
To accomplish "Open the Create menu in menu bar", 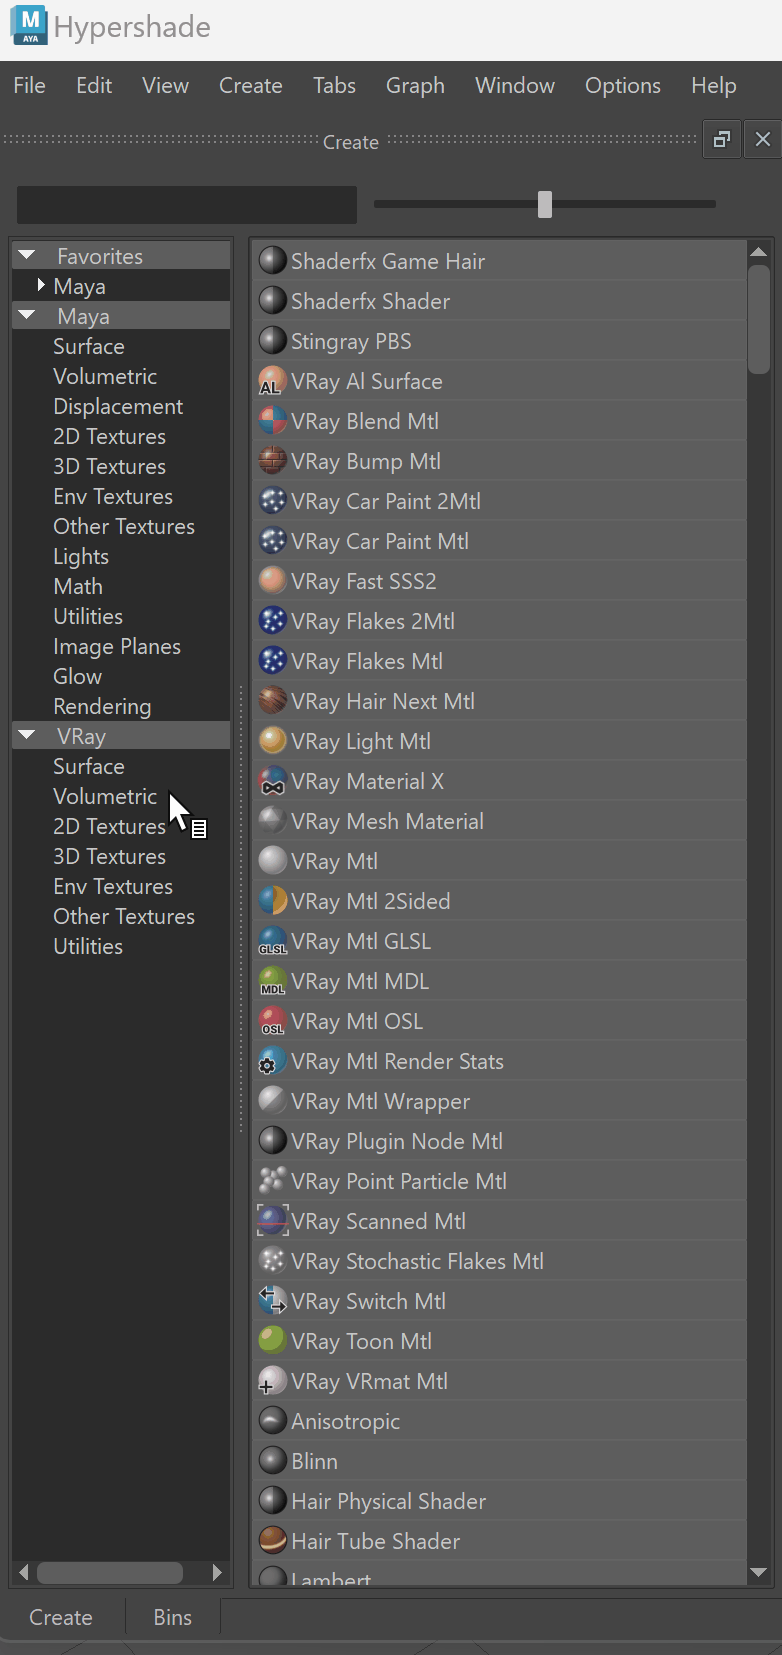I will [x=251, y=86].
